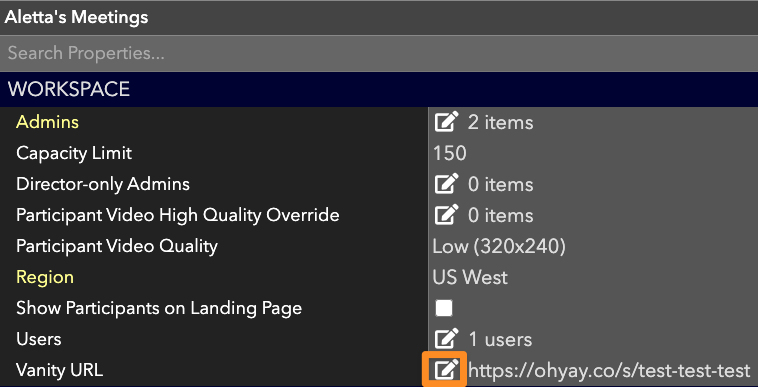The height and width of the screenshot is (387, 758).
Task: Click the ohyay.co/s/test-test-test URL
Action: [609, 370]
